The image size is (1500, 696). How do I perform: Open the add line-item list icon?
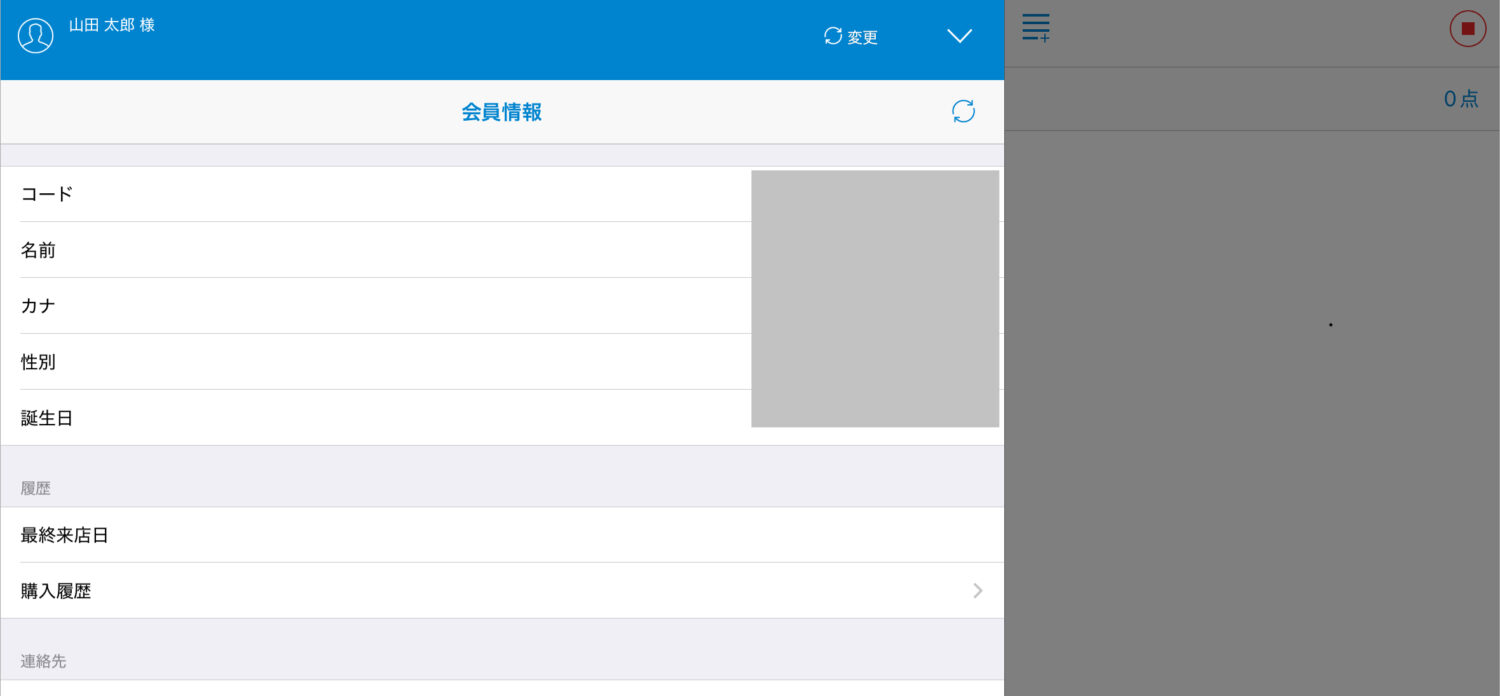(x=1035, y=27)
